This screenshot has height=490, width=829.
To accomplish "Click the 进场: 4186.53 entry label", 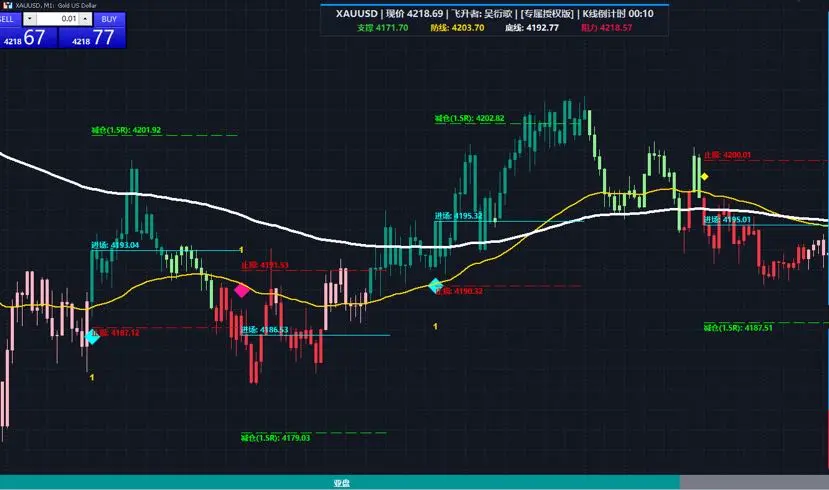I will (x=264, y=330).
